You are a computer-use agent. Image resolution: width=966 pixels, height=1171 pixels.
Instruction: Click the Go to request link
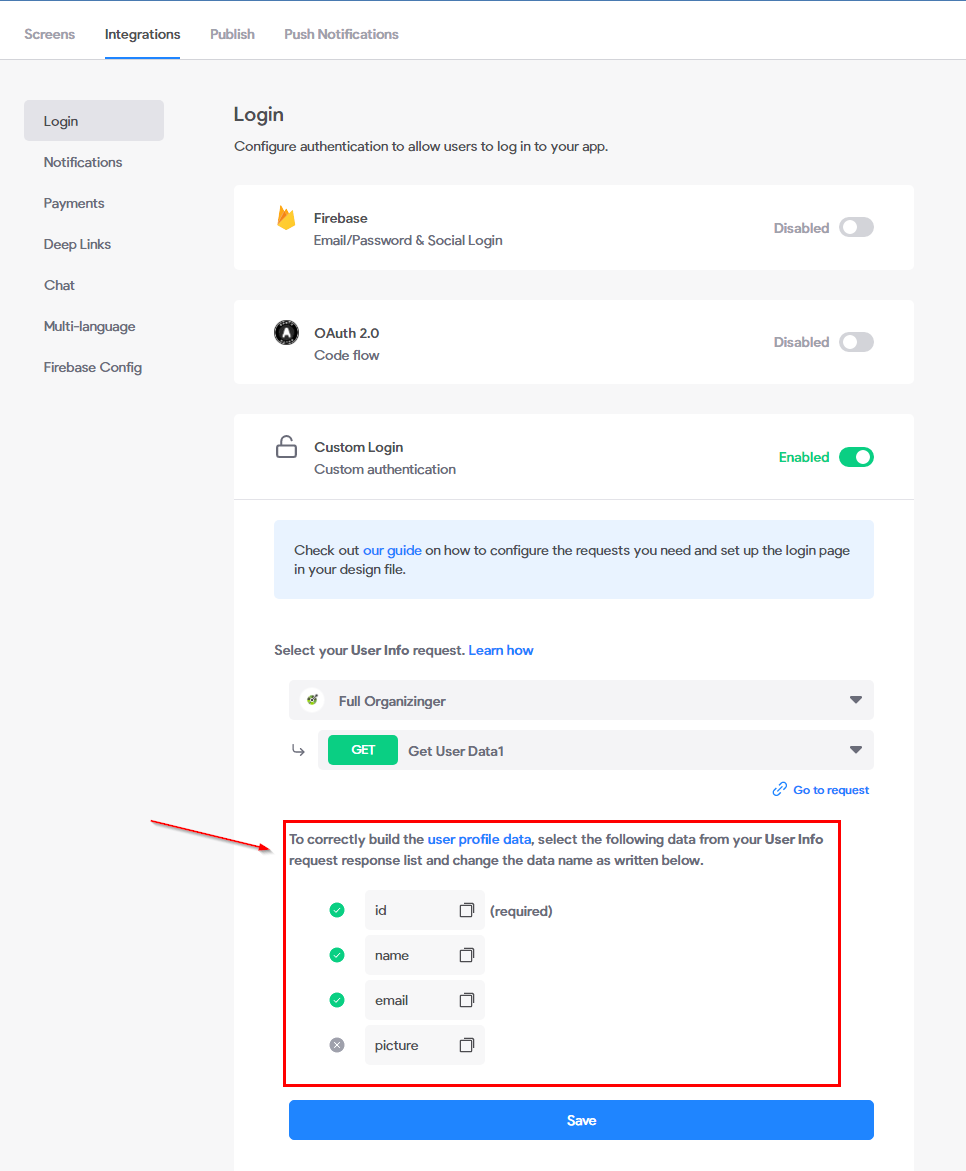[831, 790]
